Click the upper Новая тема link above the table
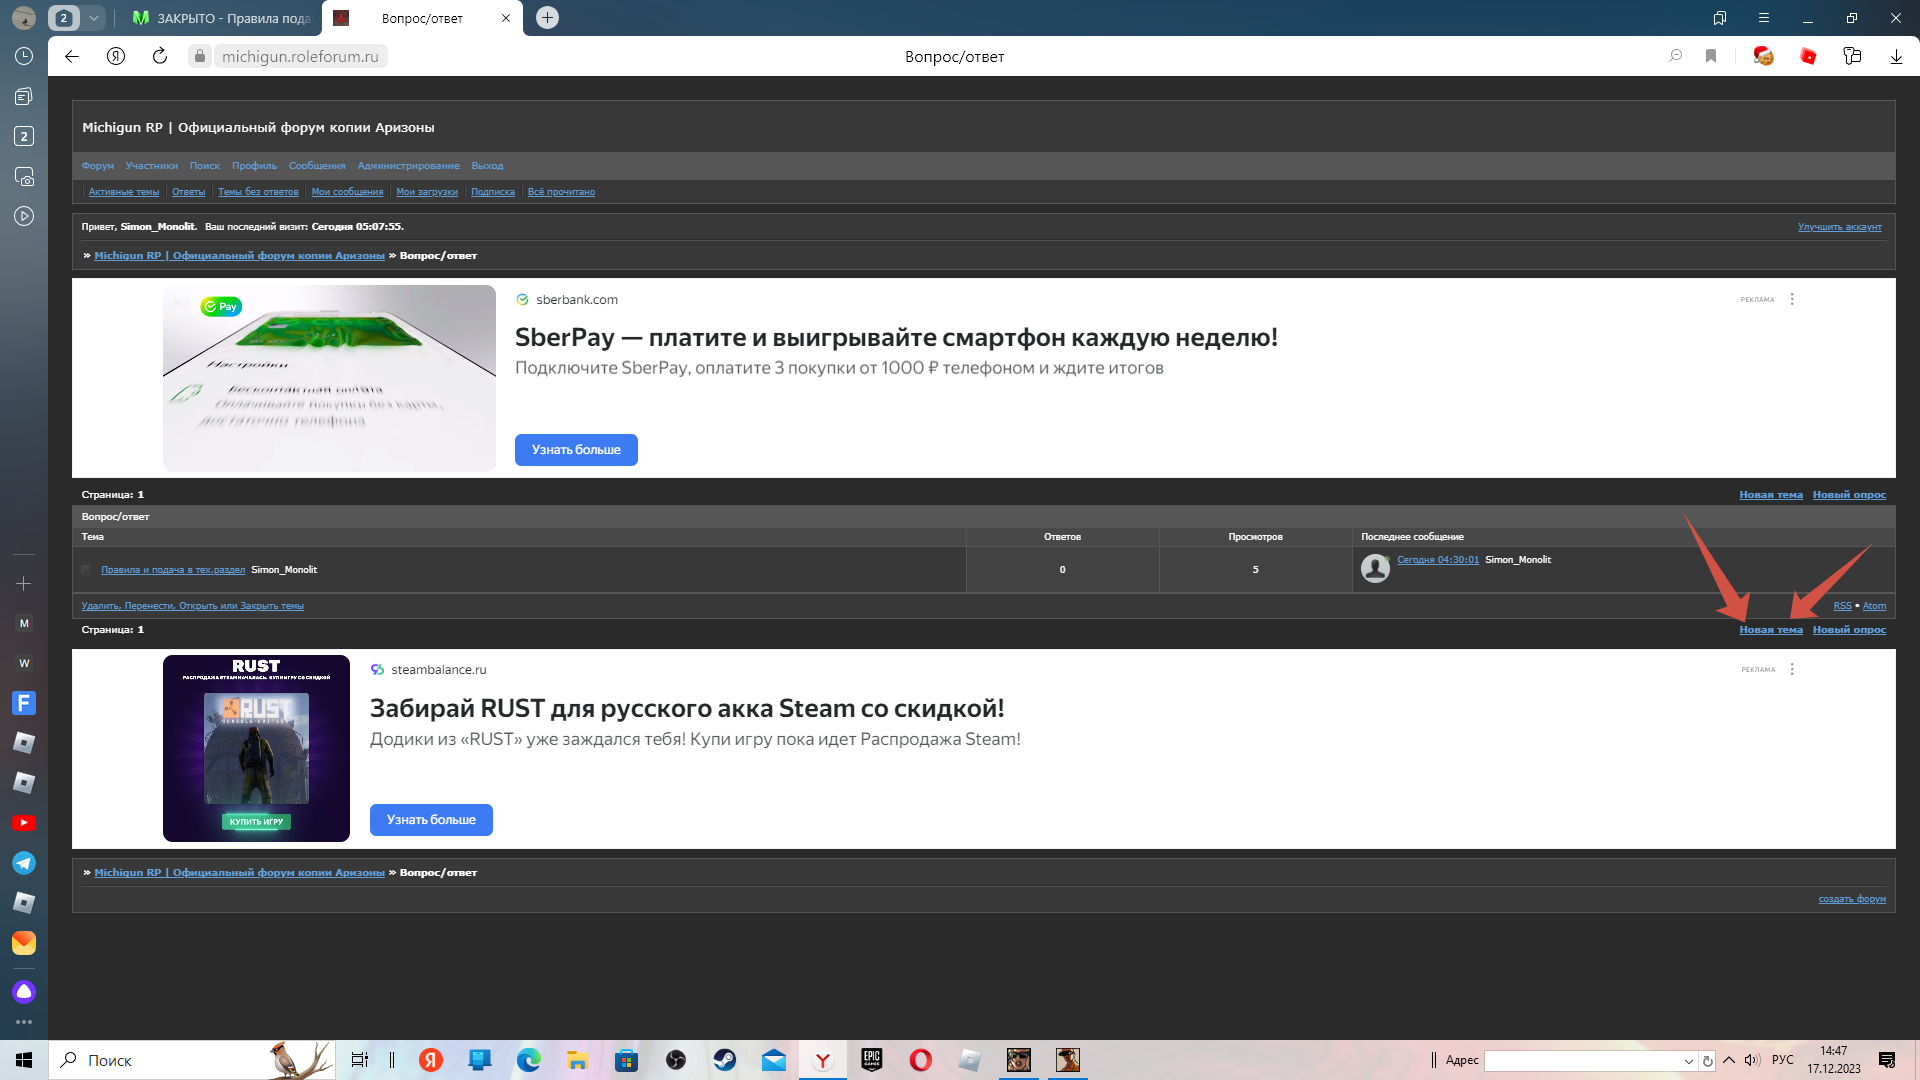 click(x=1771, y=495)
